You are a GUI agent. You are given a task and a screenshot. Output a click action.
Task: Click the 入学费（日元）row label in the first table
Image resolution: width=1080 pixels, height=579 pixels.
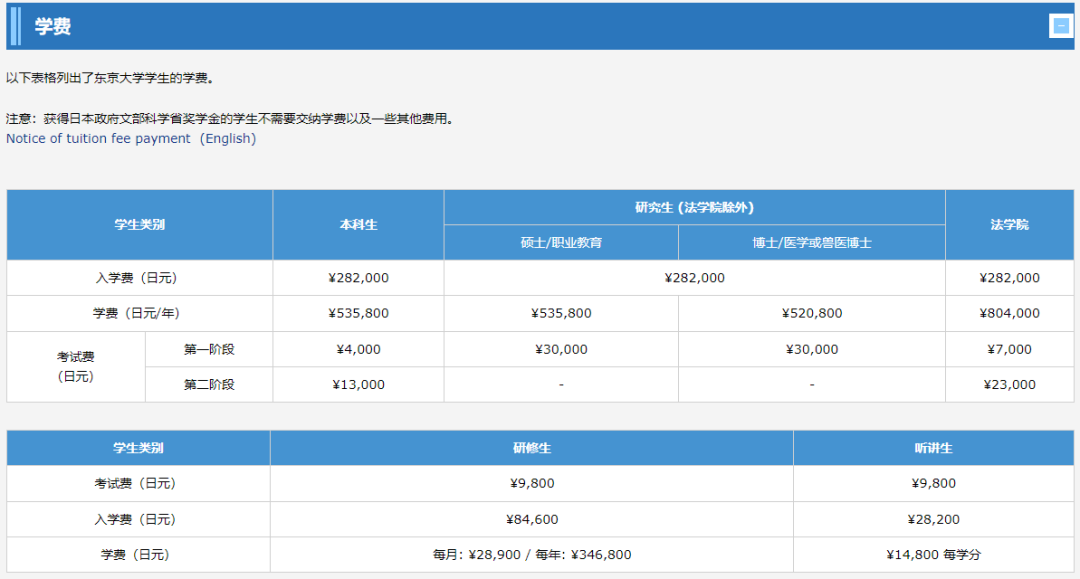pyautogui.click(x=140, y=278)
